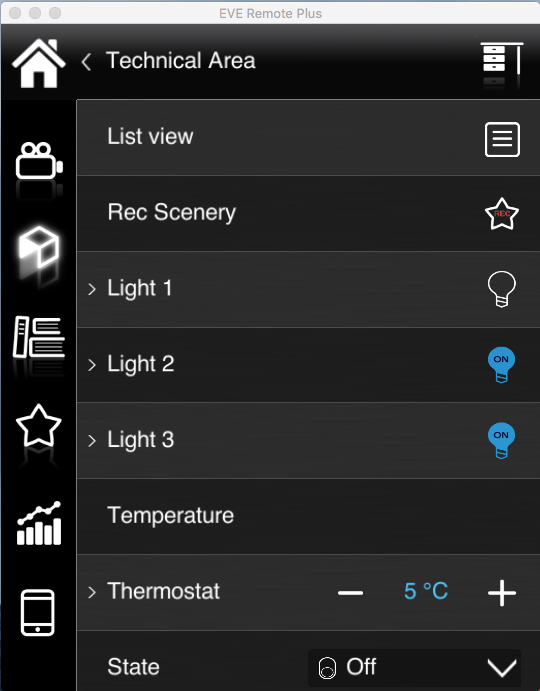The image size is (540, 691).
Task: Open the tablet device icon
Action: [38, 613]
